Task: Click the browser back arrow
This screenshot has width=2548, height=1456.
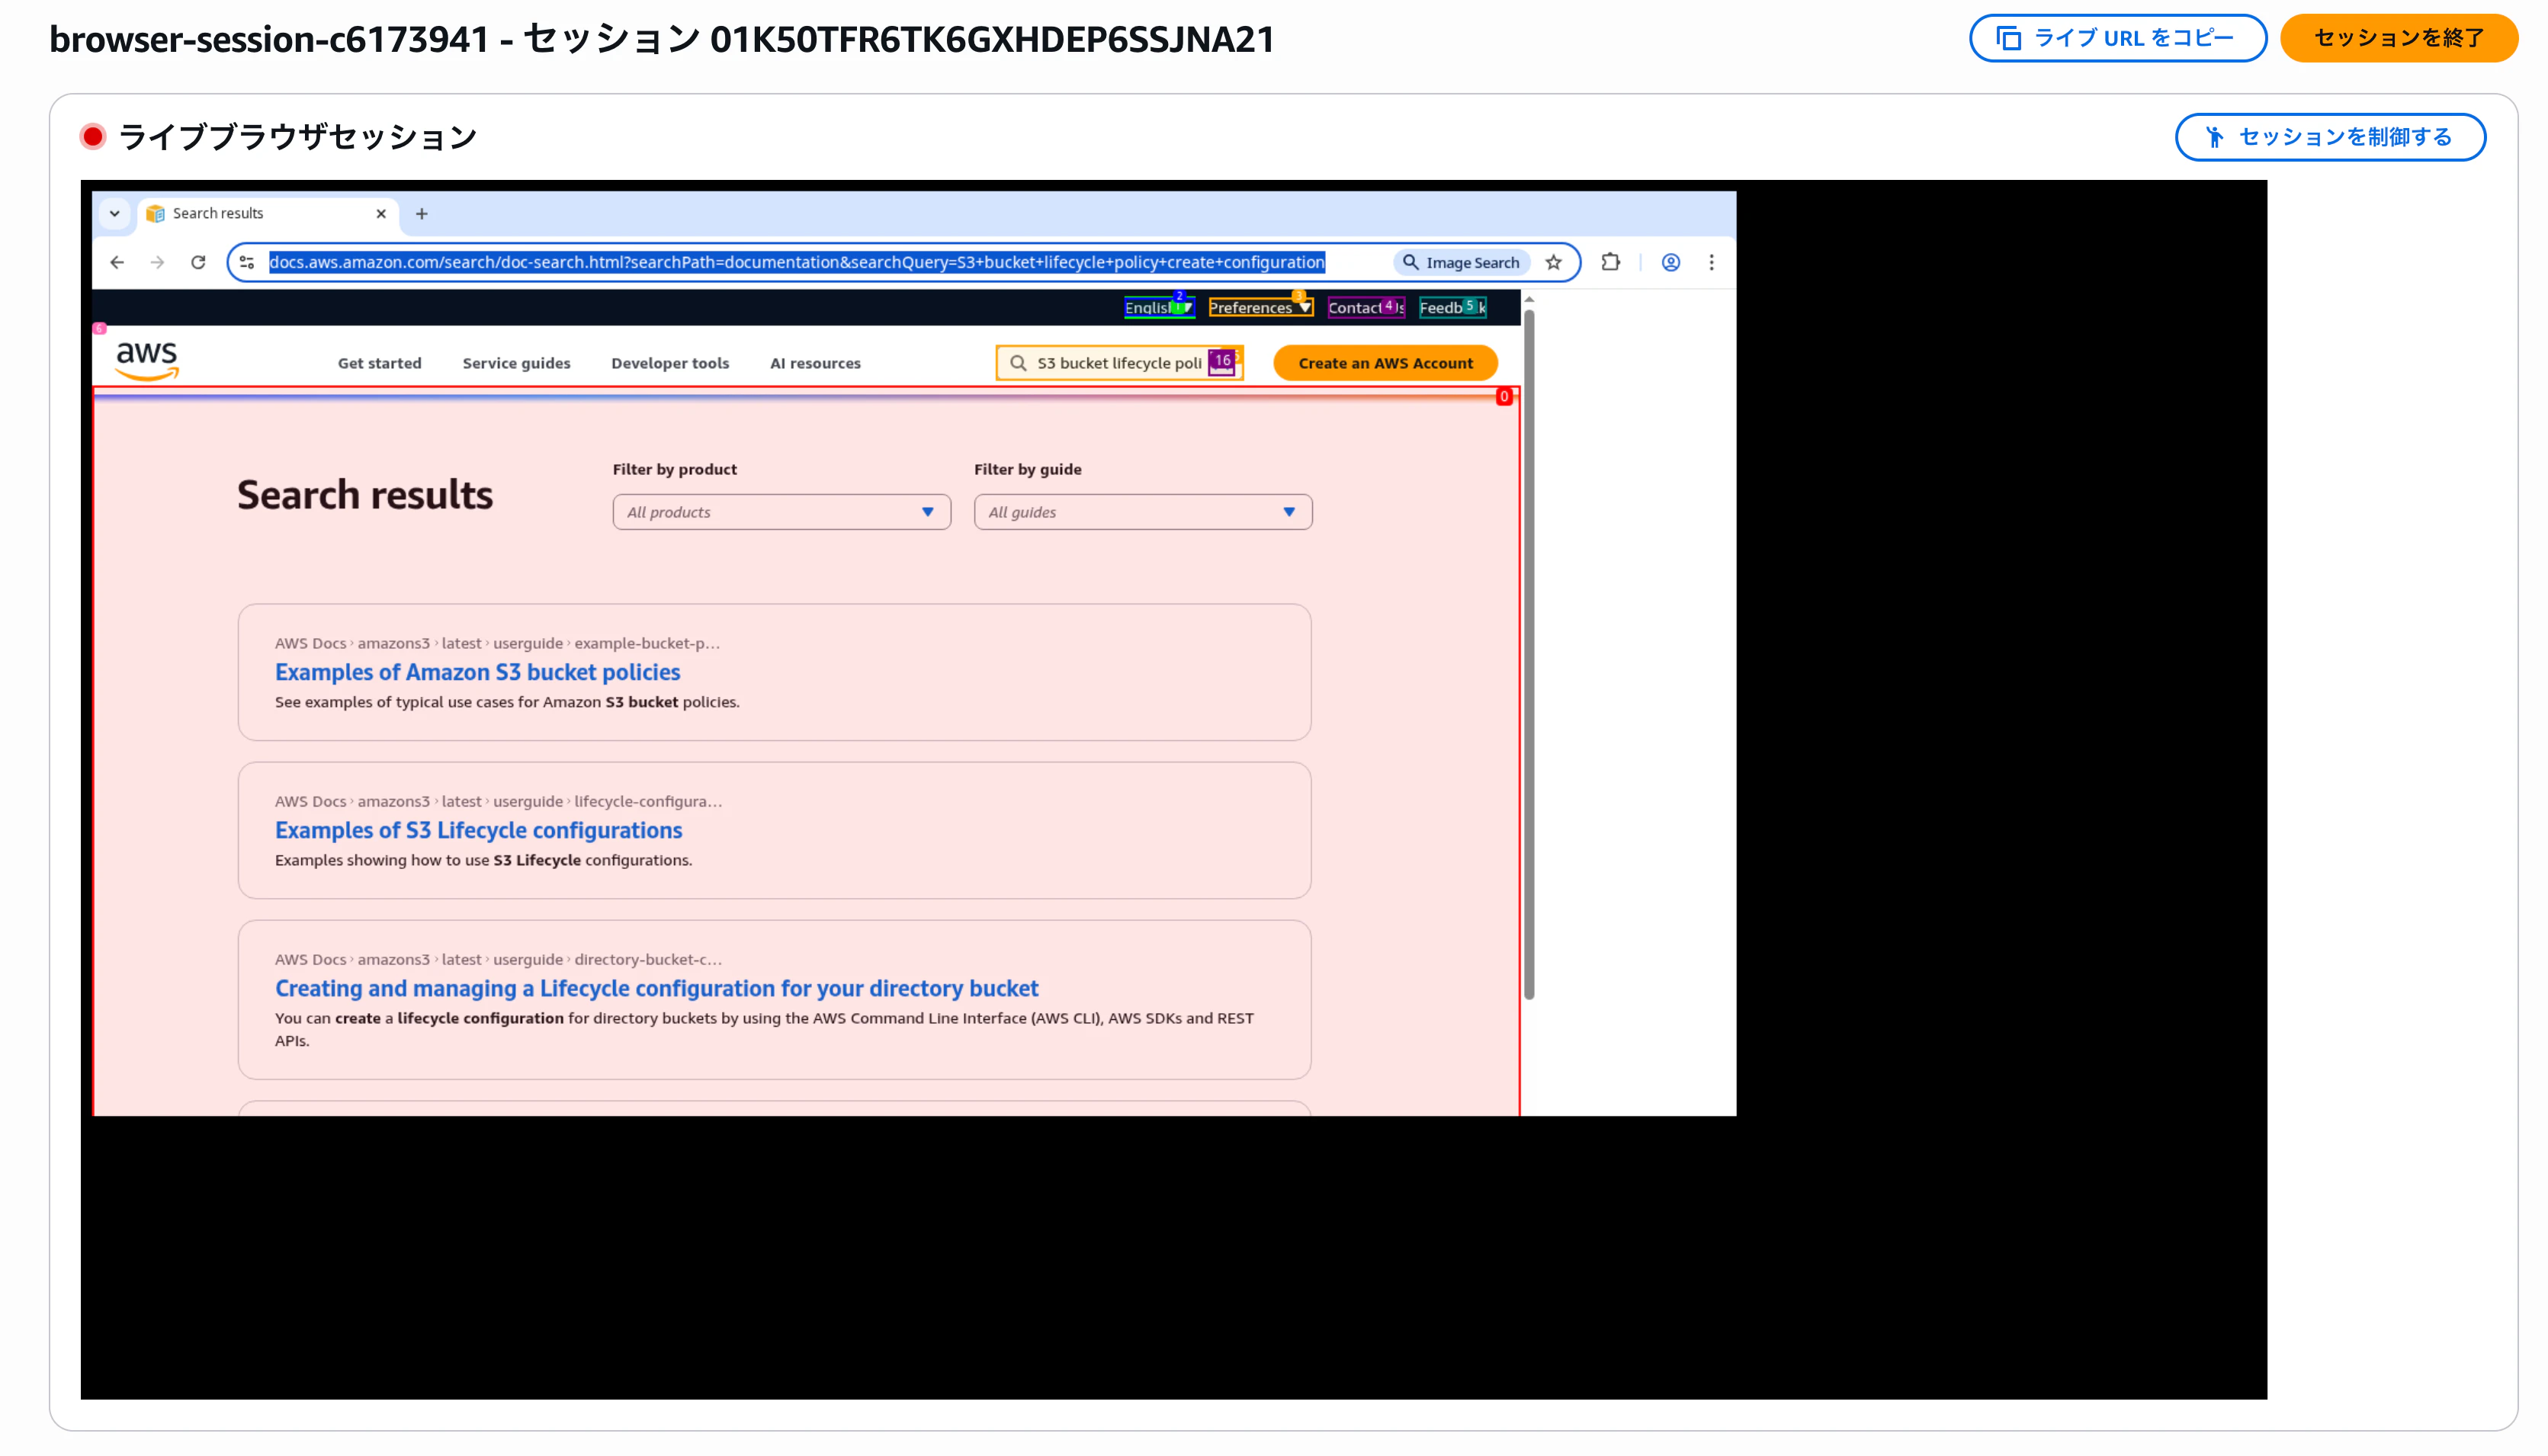Action: 117,263
